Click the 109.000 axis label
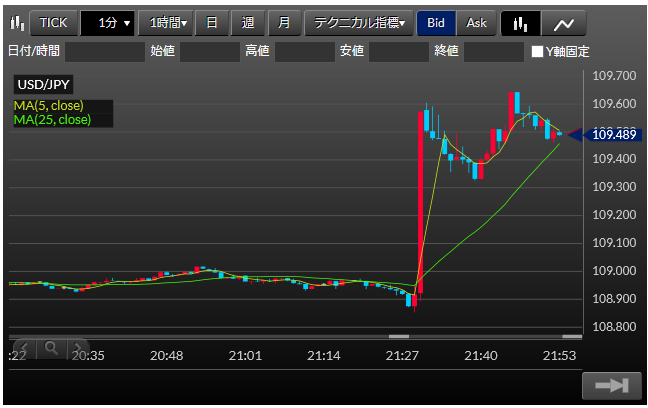Viewport: 648px width, 408px height. [614, 271]
